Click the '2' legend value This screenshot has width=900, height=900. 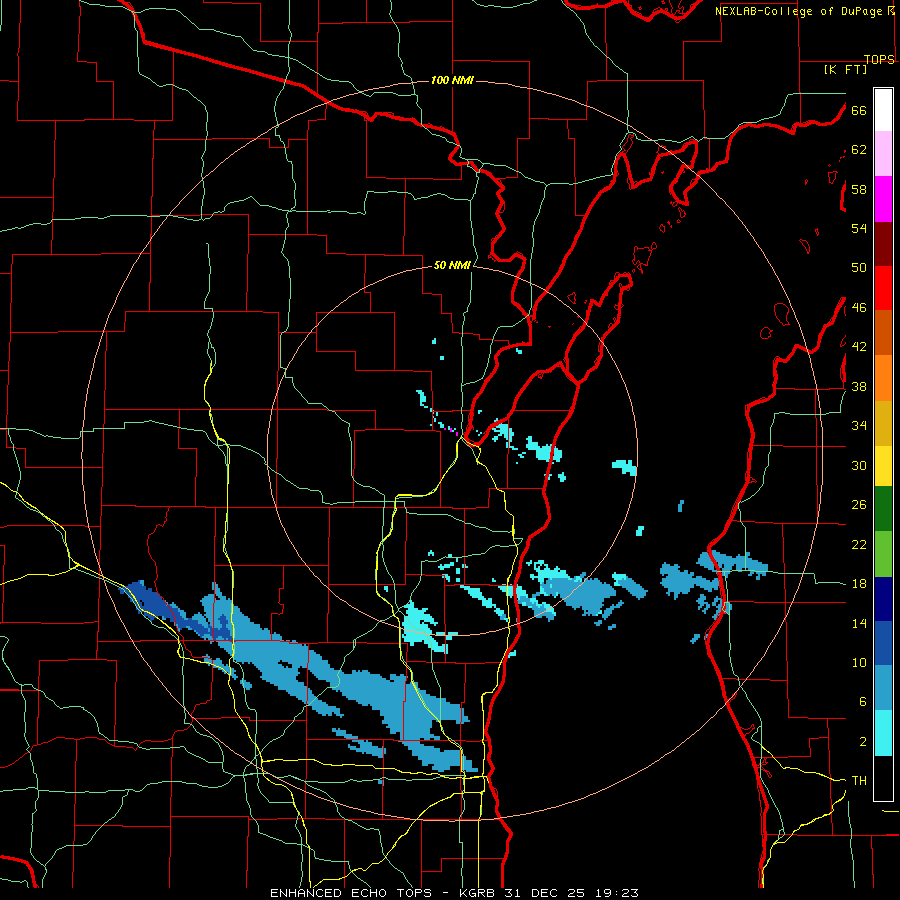862,742
